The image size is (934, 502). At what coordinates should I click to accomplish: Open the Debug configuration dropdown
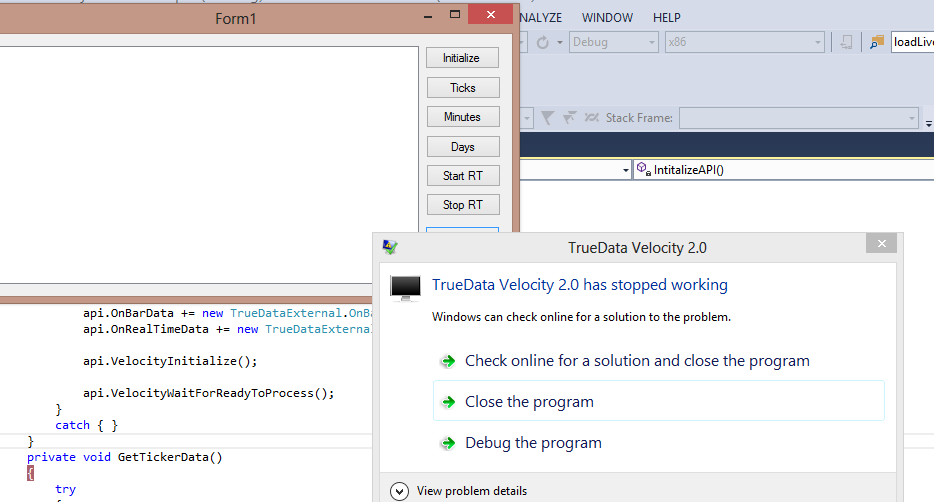613,42
